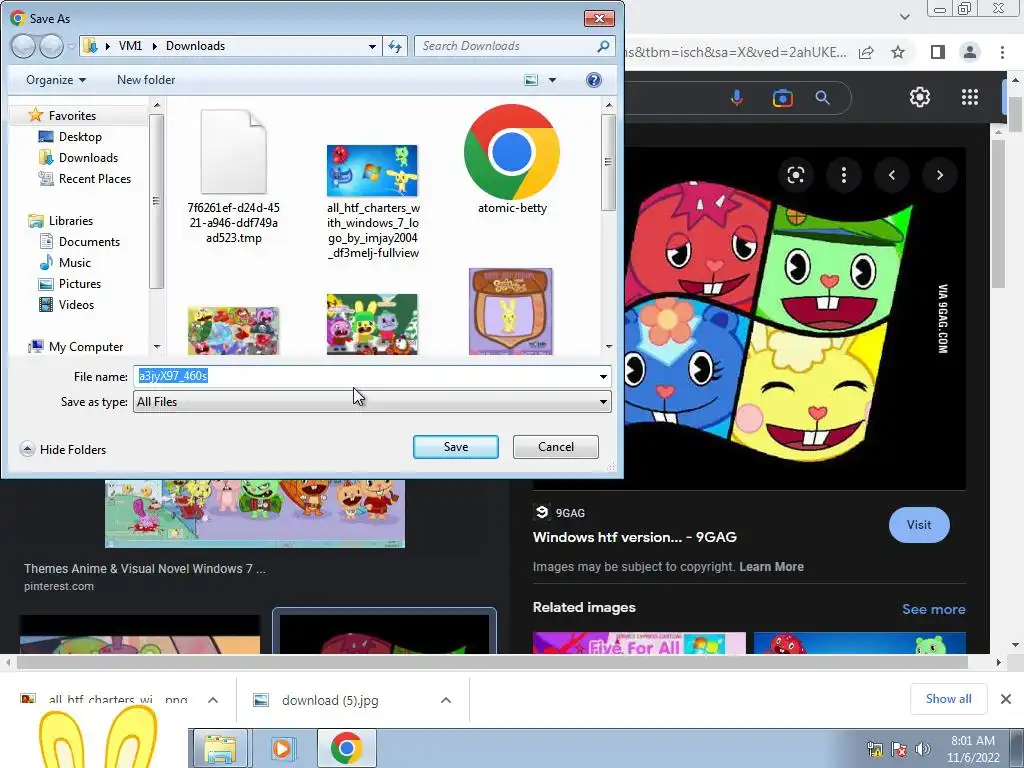Collapse folders with Hide Folders

point(63,449)
